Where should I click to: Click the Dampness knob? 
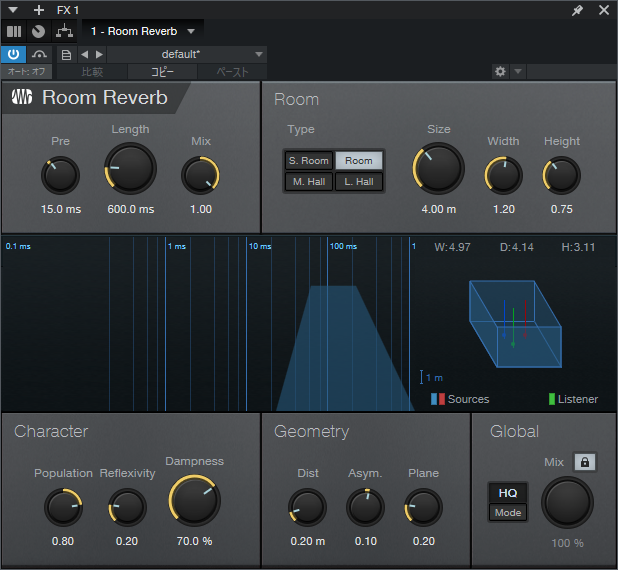[194, 501]
